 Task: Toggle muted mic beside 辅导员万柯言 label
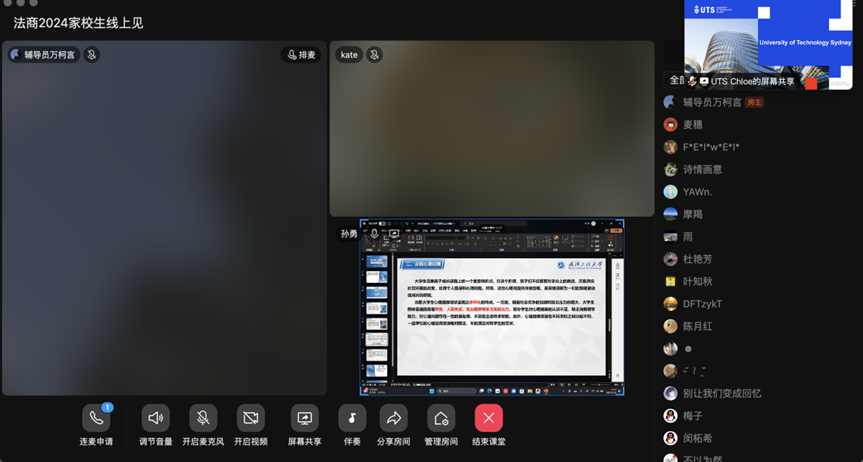(92, 55)
